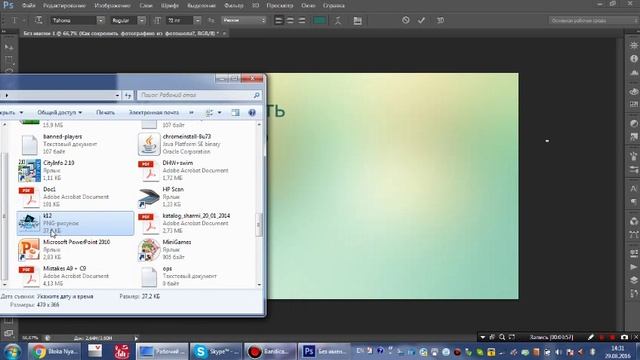640x360 pixels.
Task: Refresh the Explorer folder view
Action: pos(128,96)
